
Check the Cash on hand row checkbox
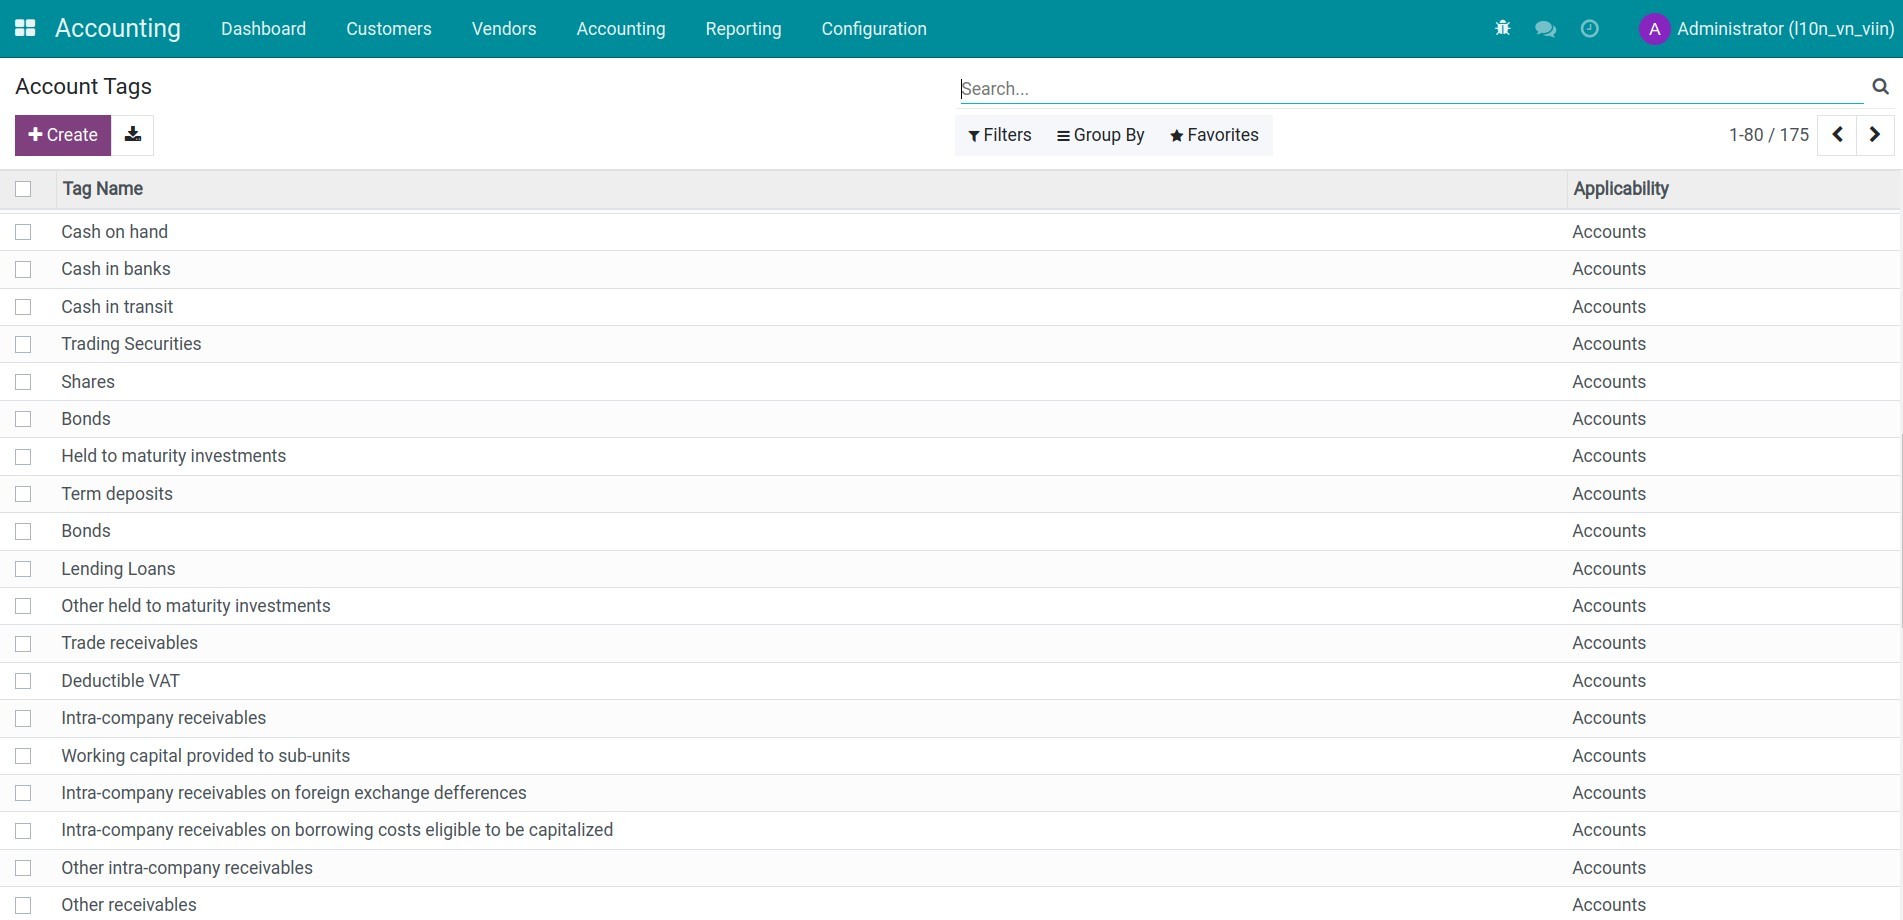[x=23, y=232]
